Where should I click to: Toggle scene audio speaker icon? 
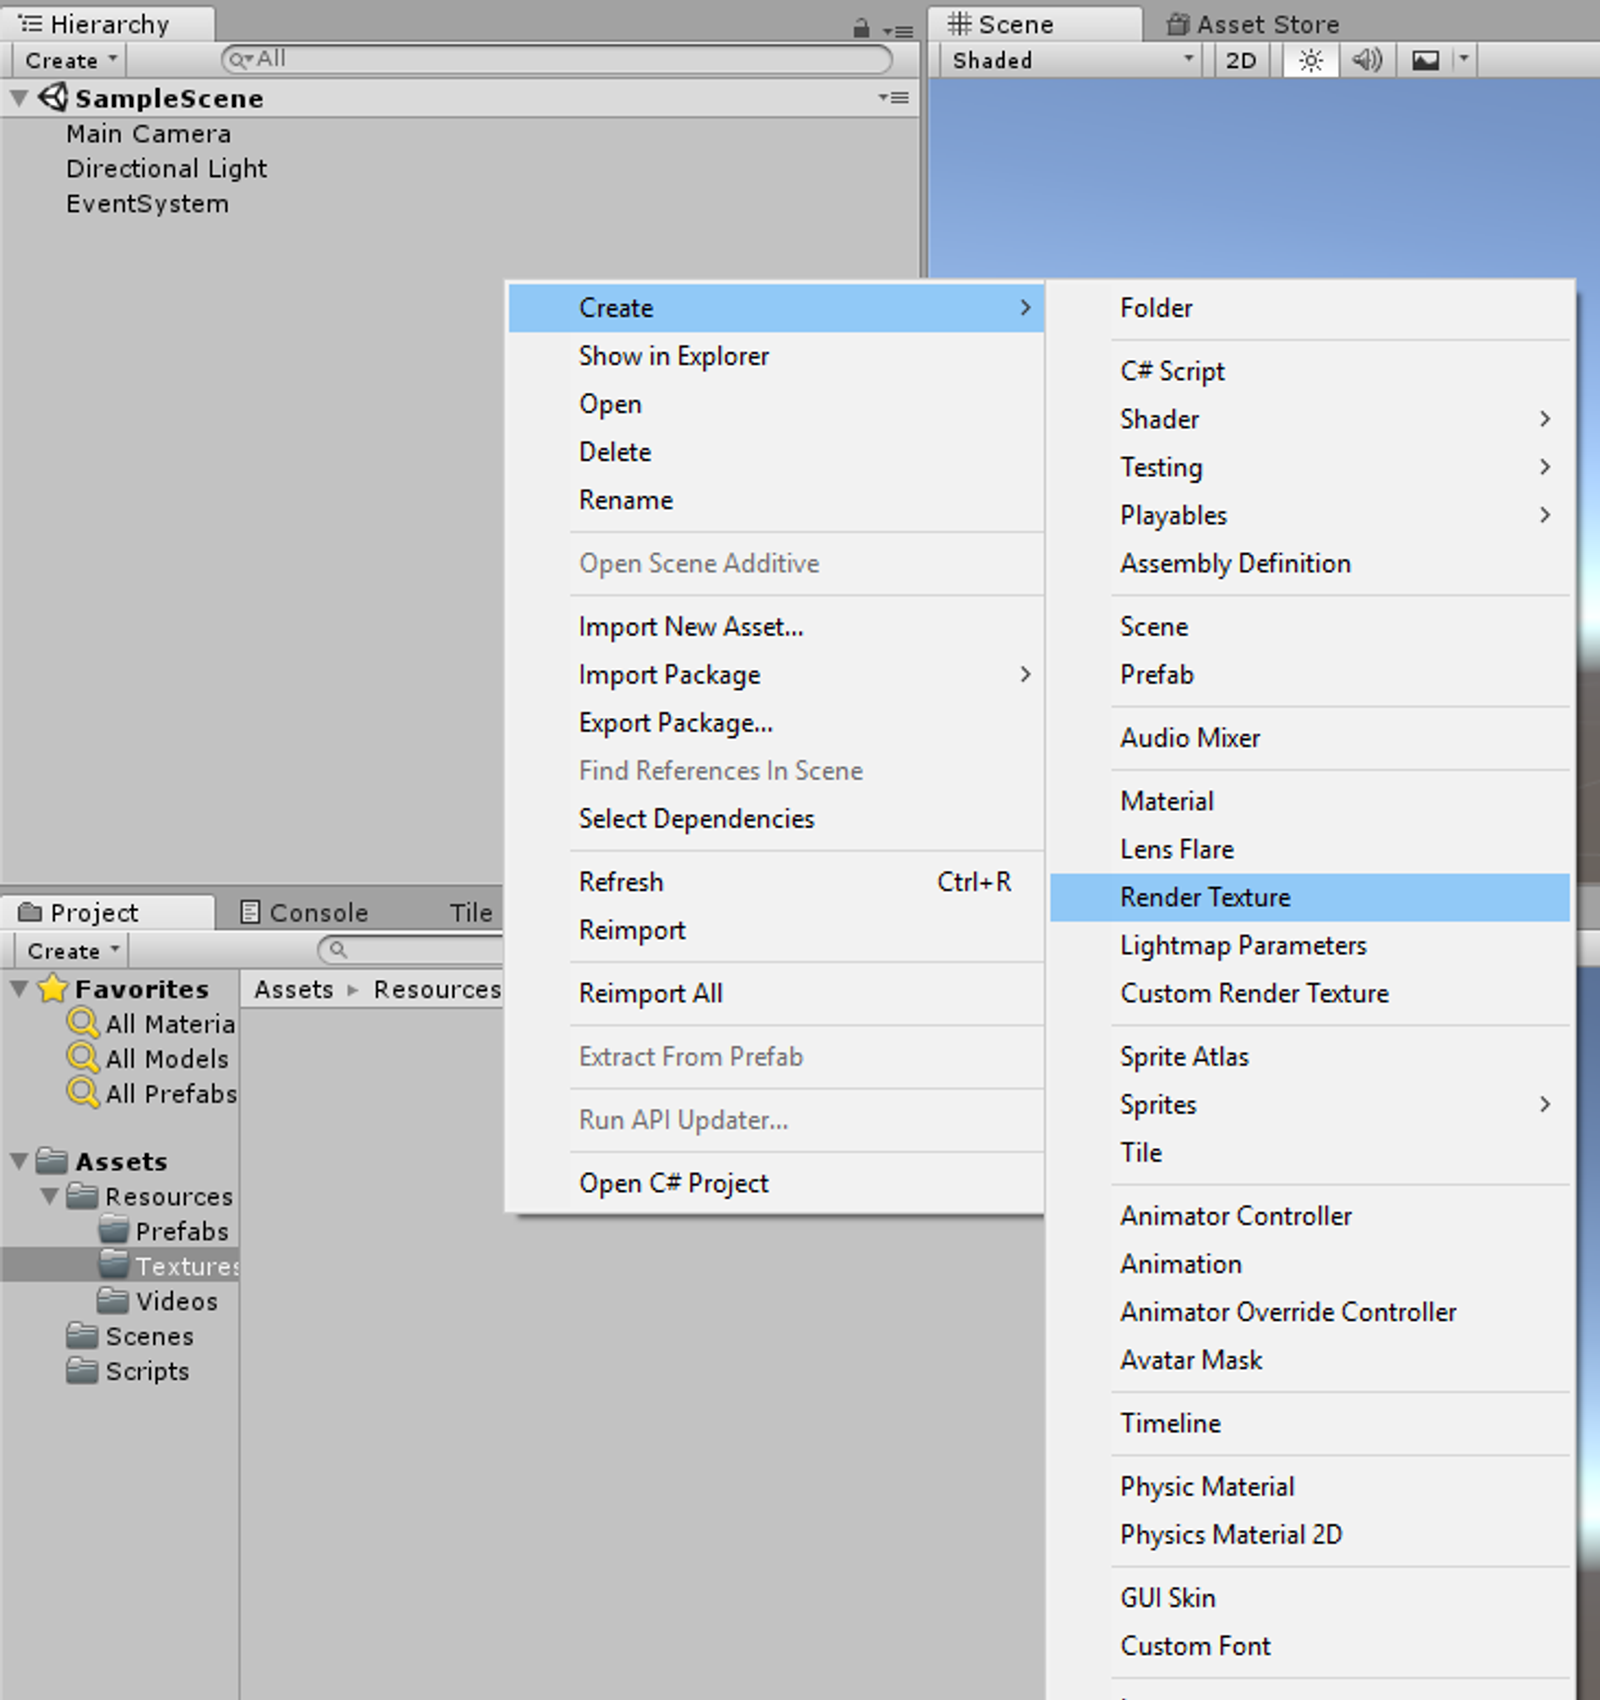(x=1366, y=61)
